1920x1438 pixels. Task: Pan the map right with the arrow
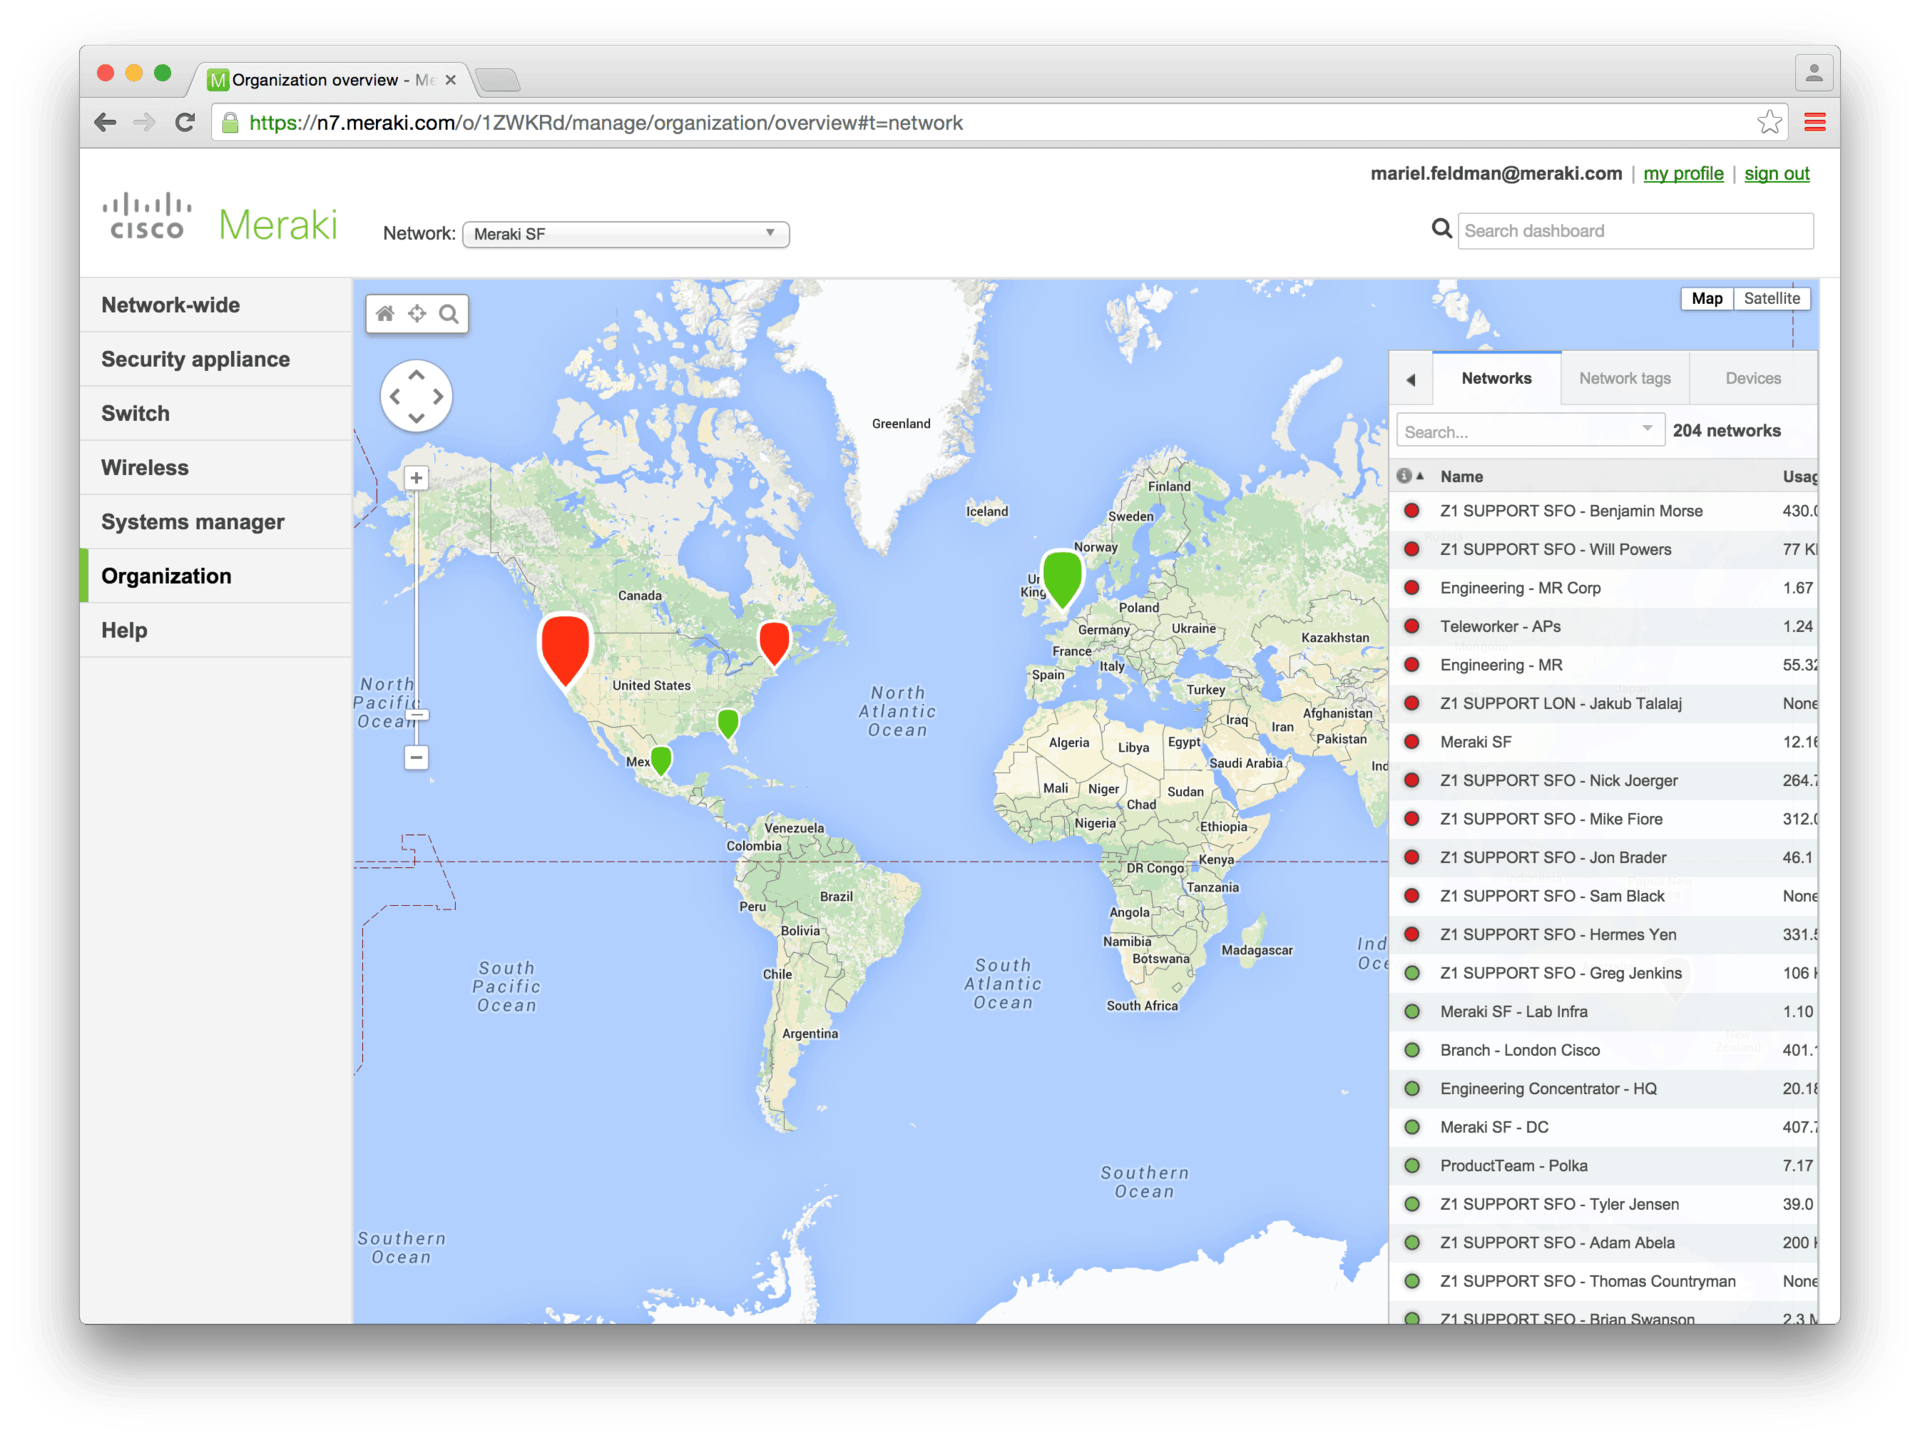pos(438,396)
